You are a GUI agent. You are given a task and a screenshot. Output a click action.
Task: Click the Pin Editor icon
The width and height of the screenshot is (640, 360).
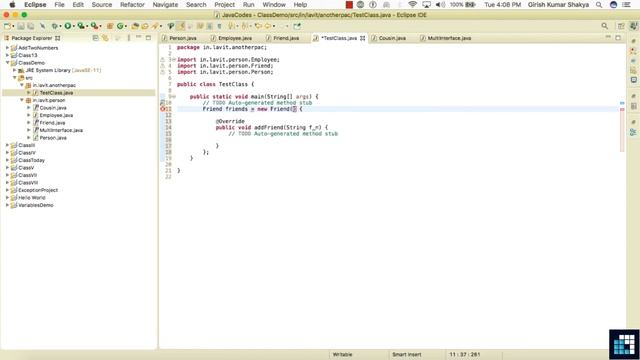pyautogui.click(x=297, y=26)
